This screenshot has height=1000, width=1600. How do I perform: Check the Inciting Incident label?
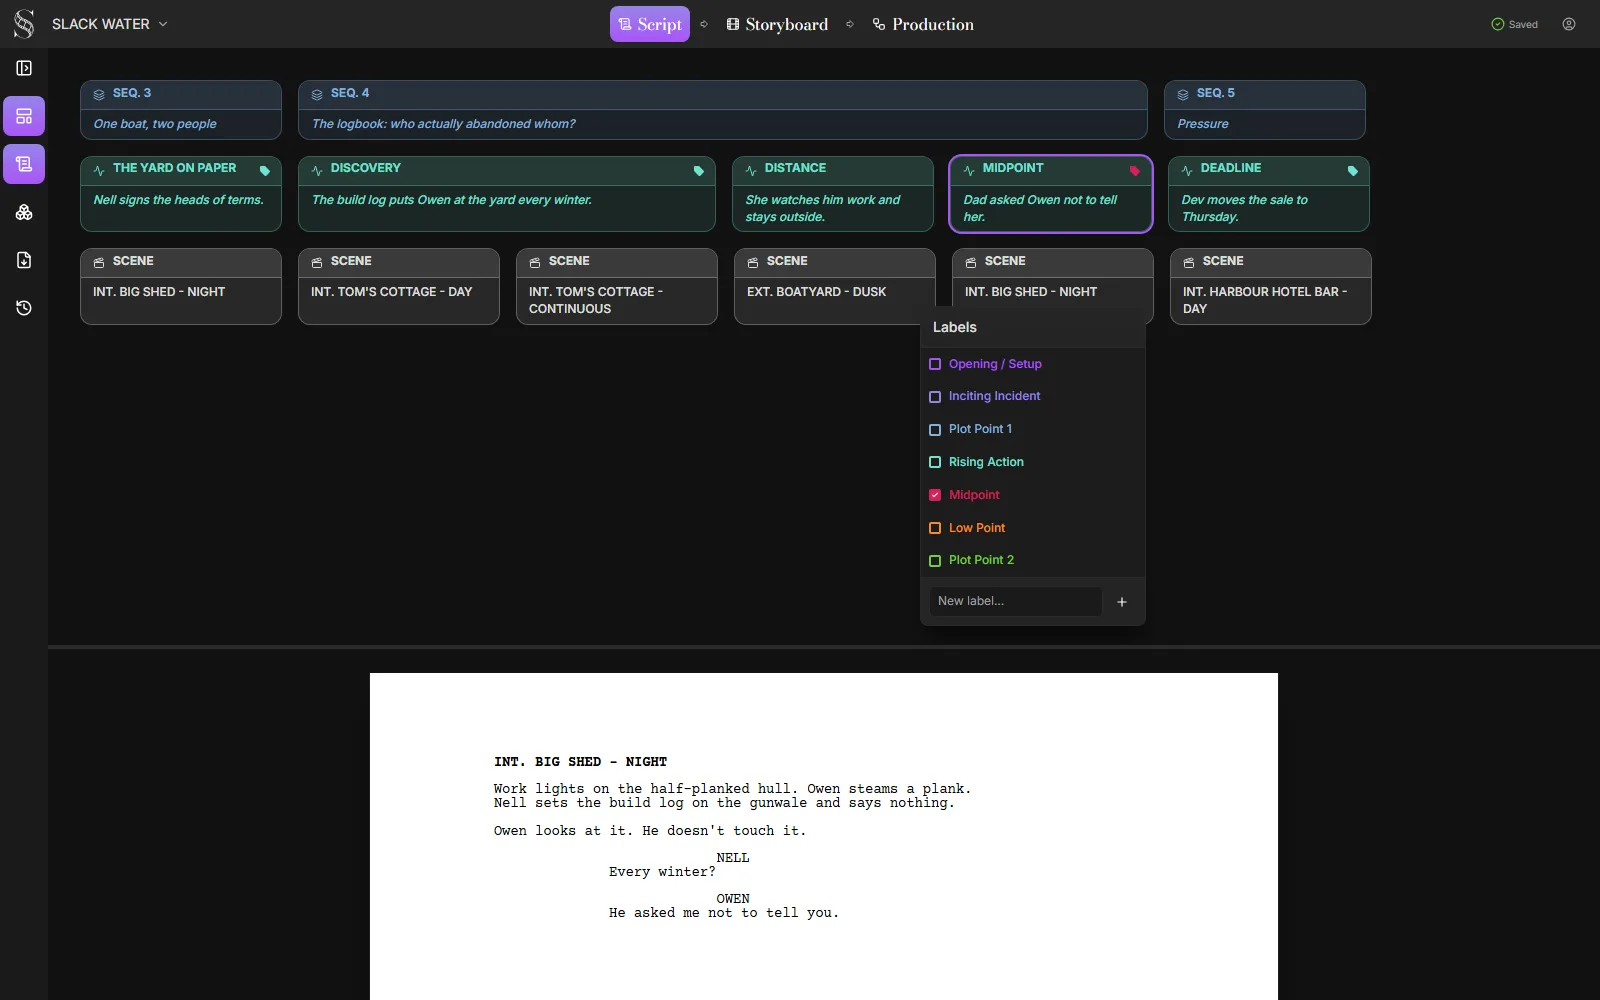point(935,397)
